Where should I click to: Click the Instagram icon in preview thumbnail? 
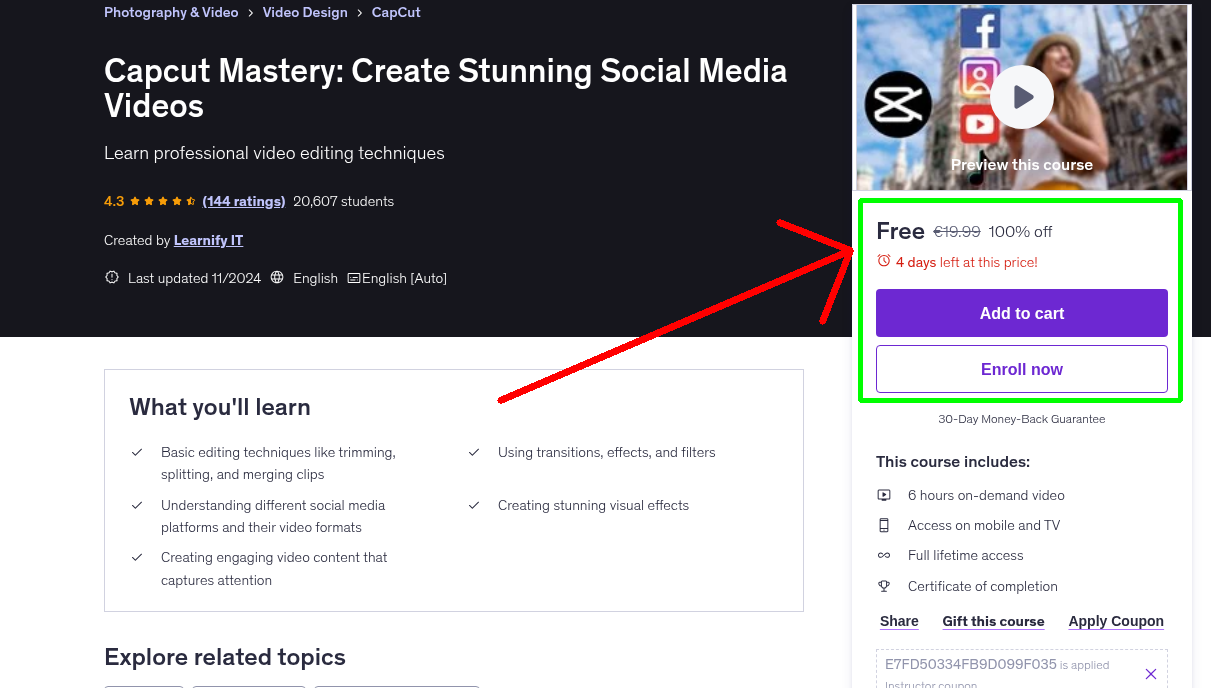pyautogui.click(x=980, y=76)
